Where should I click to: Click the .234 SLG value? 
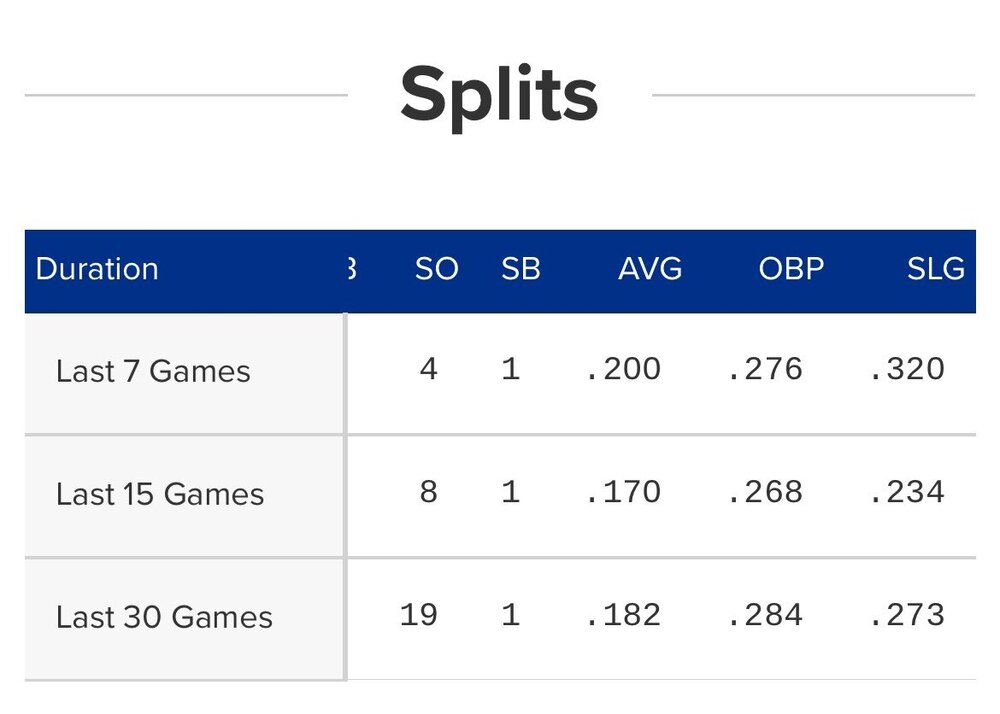point(907,492)
